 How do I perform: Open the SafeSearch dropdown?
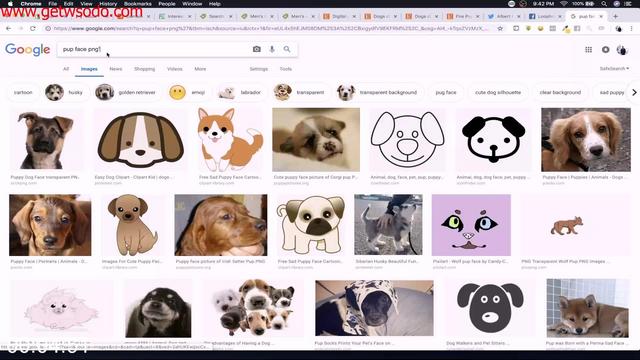(x=614, y=69)
